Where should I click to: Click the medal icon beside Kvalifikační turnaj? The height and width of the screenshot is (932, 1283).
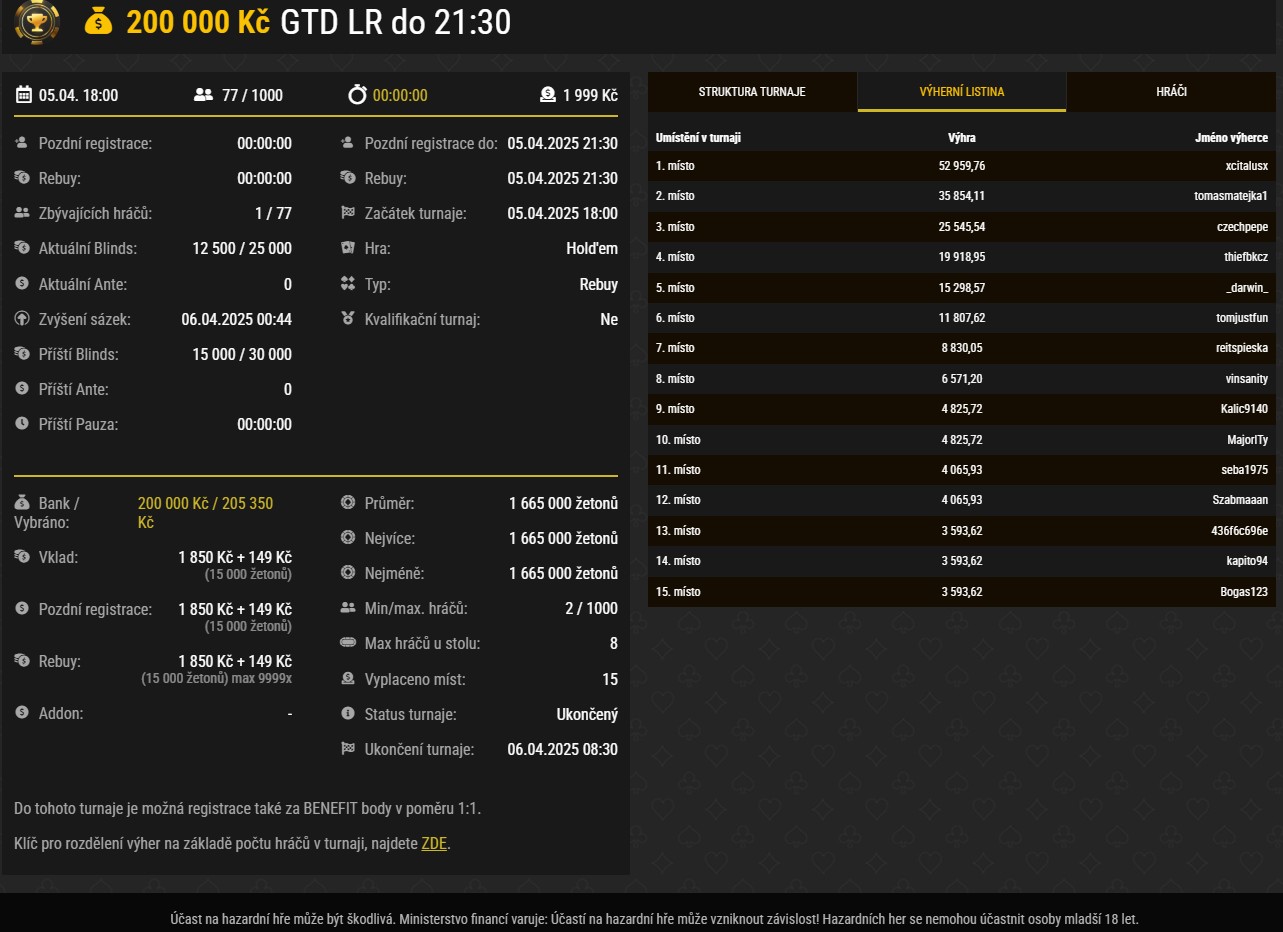tap(348, 319)
